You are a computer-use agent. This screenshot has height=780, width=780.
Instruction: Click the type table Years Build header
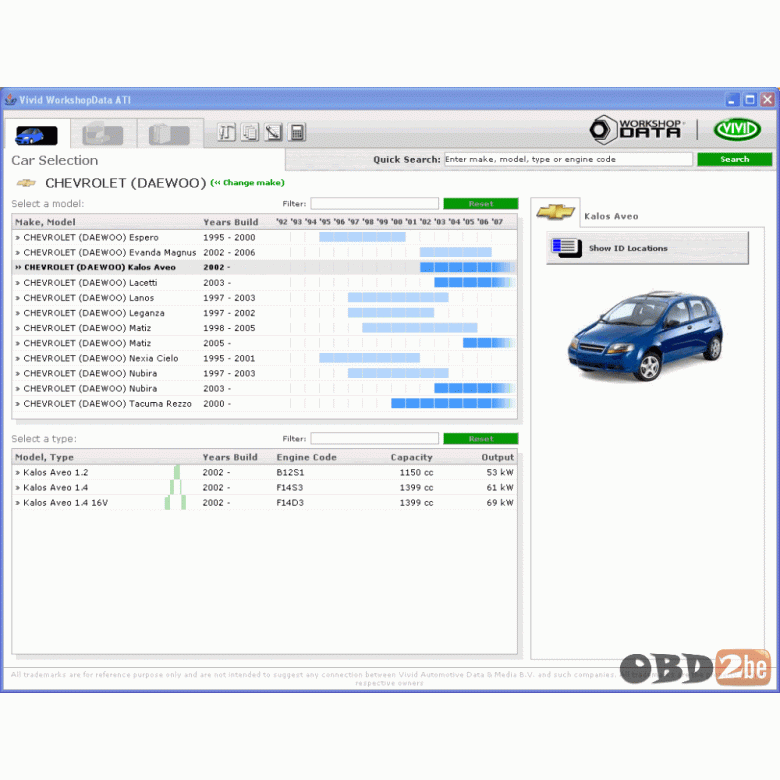(230, 457)
